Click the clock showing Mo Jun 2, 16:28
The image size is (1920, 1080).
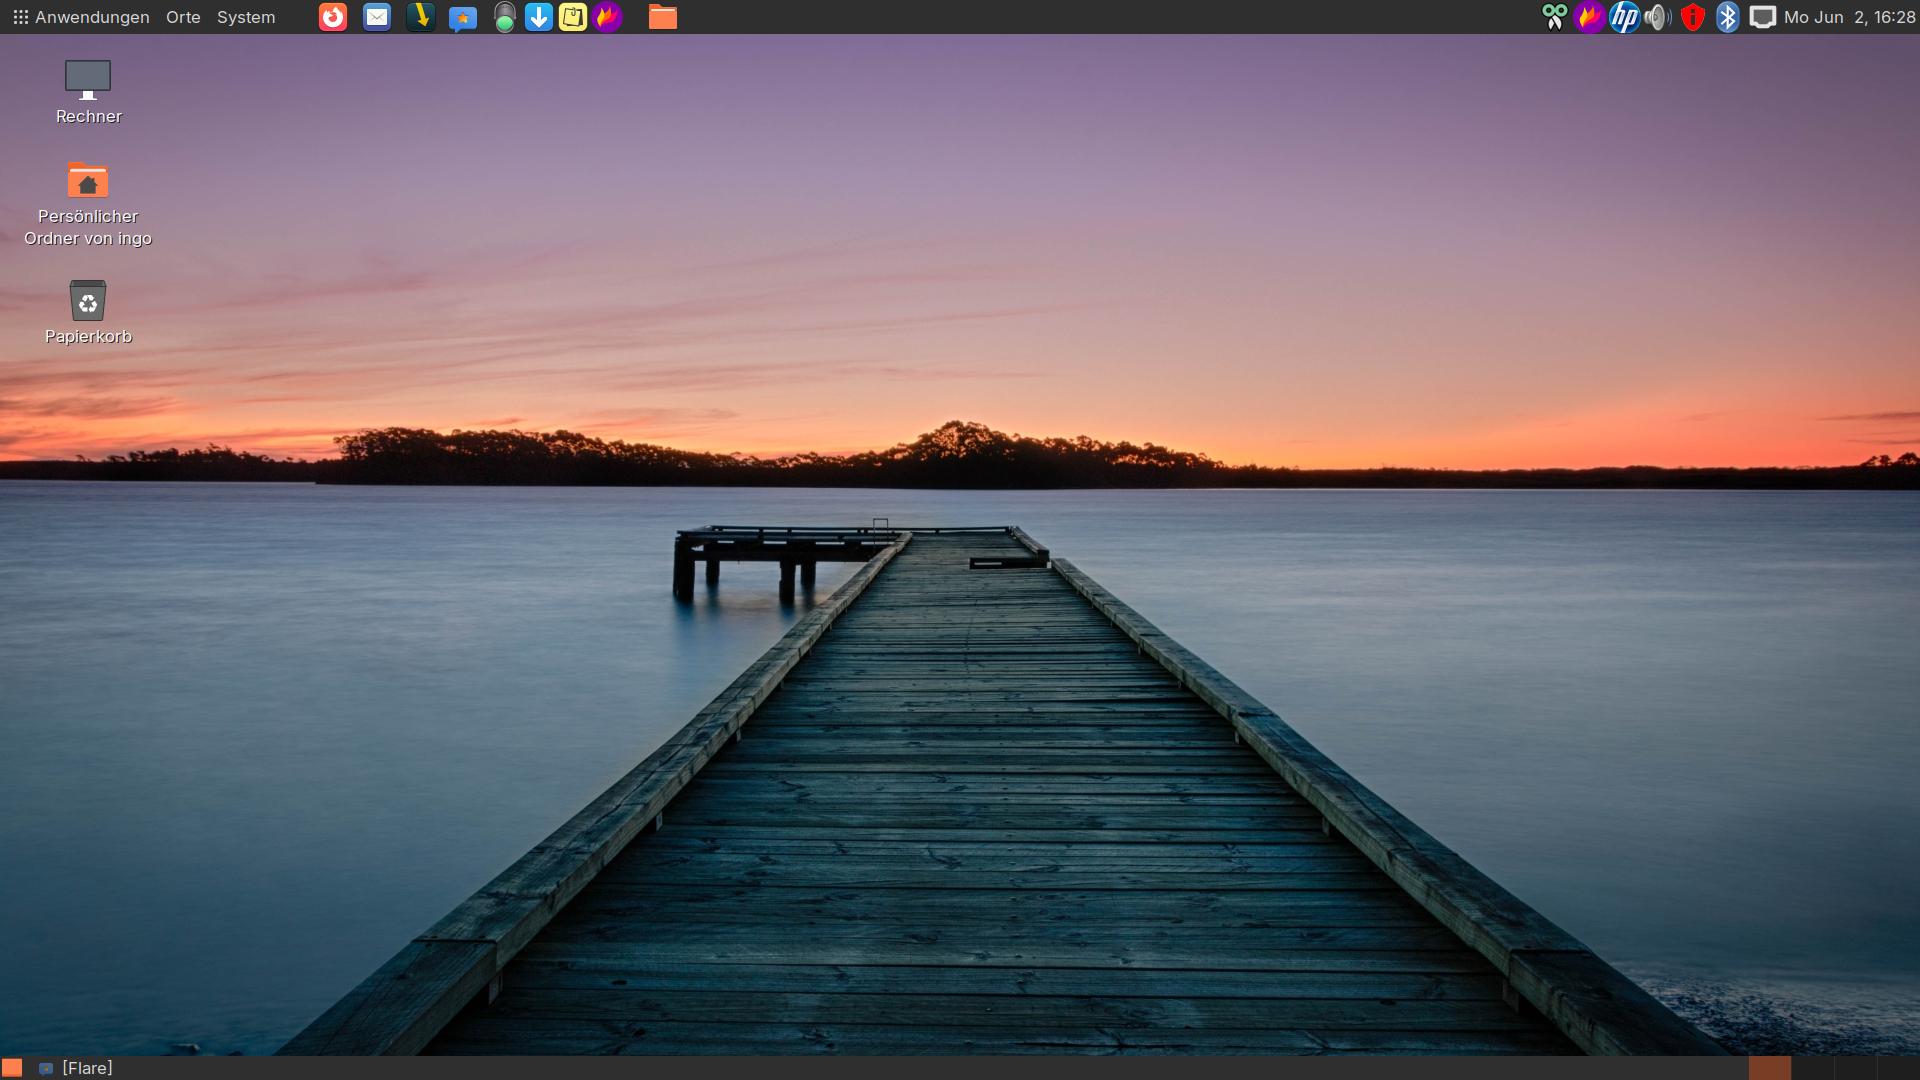1849,17
